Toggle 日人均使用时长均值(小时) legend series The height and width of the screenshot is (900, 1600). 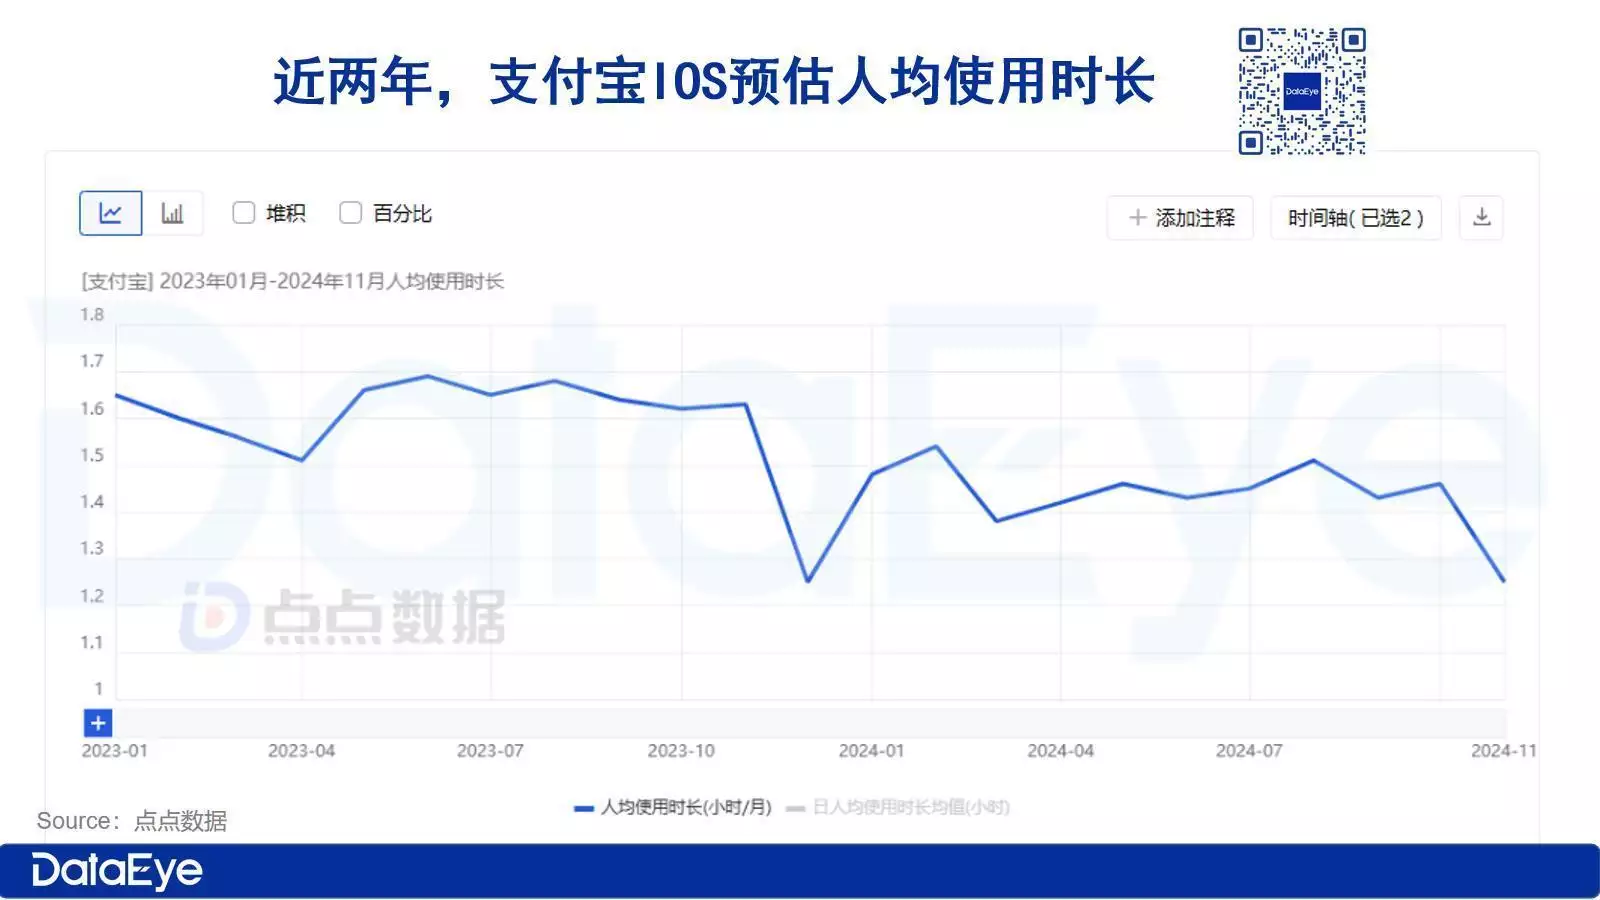(898, 807)
